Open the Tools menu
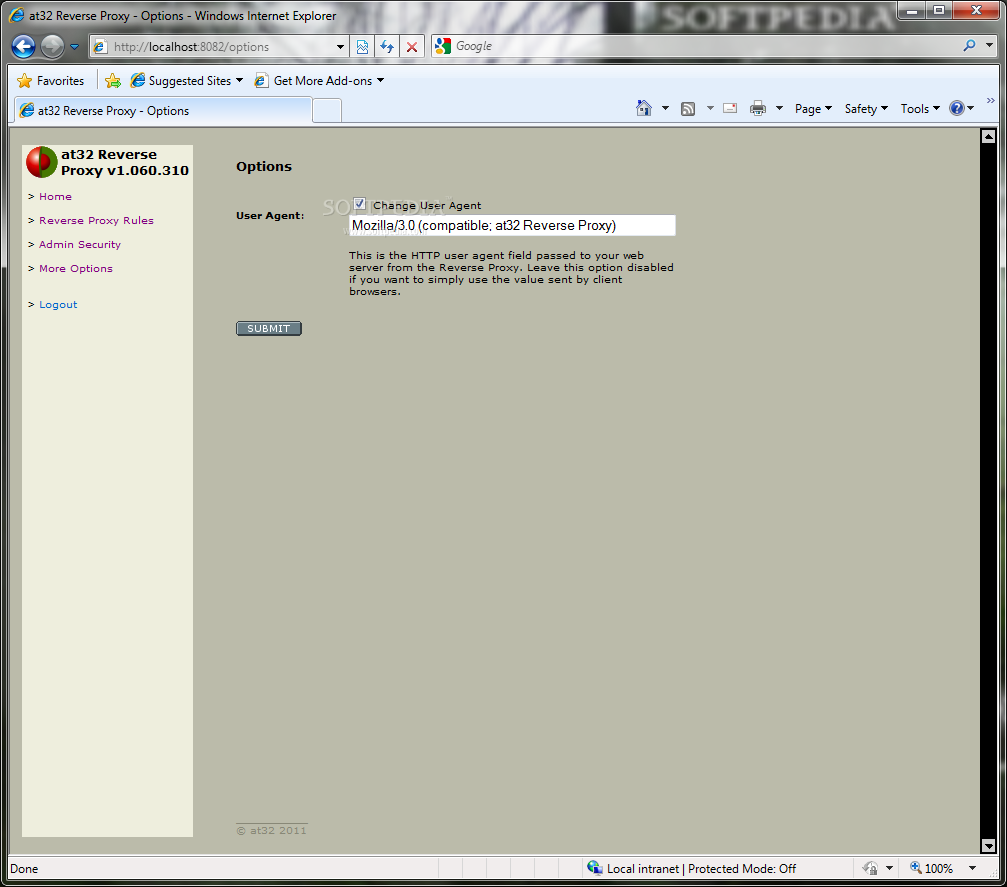The image size is (1007, 887). 920,109
